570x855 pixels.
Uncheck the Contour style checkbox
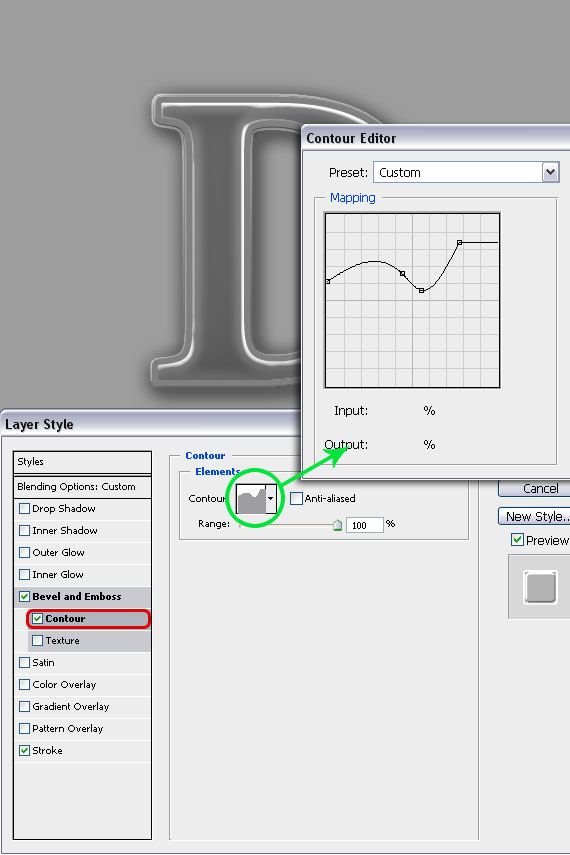(x=38, y=618)
